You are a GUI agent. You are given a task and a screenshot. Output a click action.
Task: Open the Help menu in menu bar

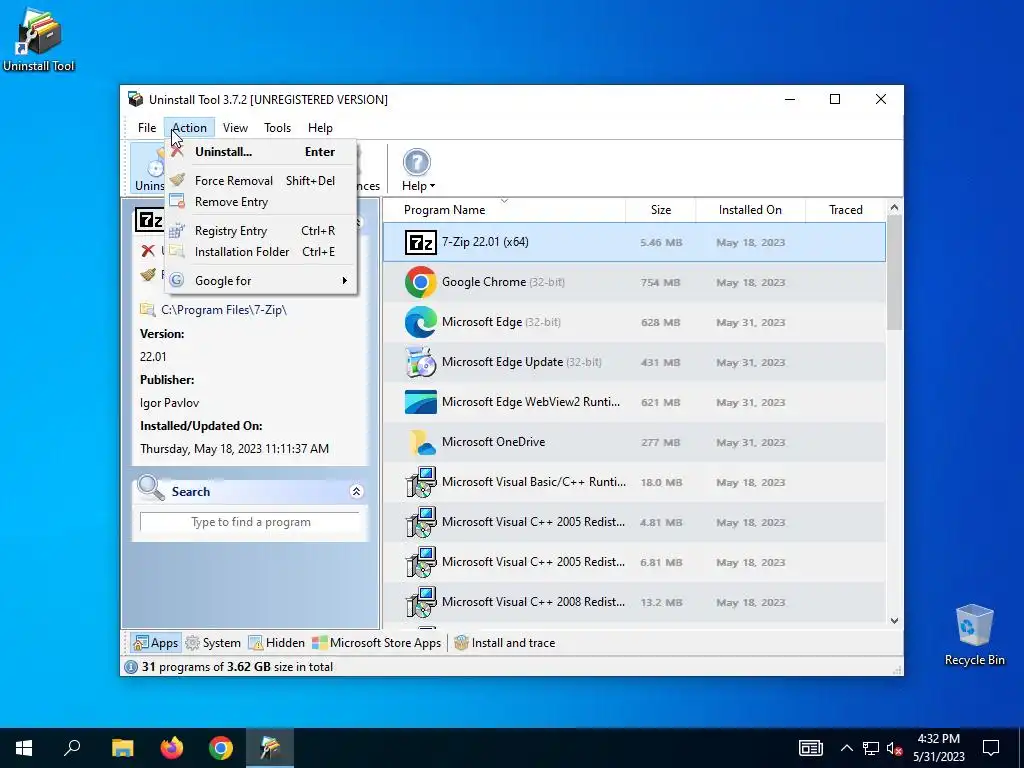tap(320, 128)
